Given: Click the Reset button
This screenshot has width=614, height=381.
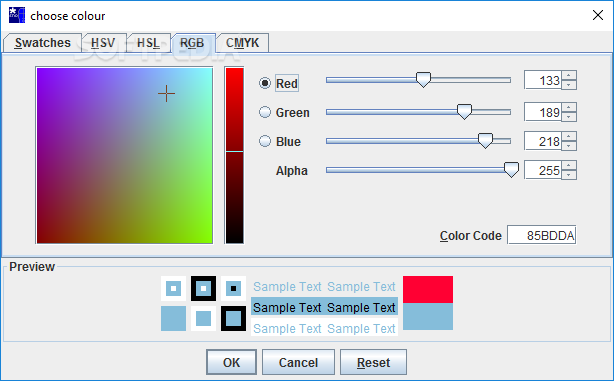Looking at the screenshot, I should (x=374, y=362).
